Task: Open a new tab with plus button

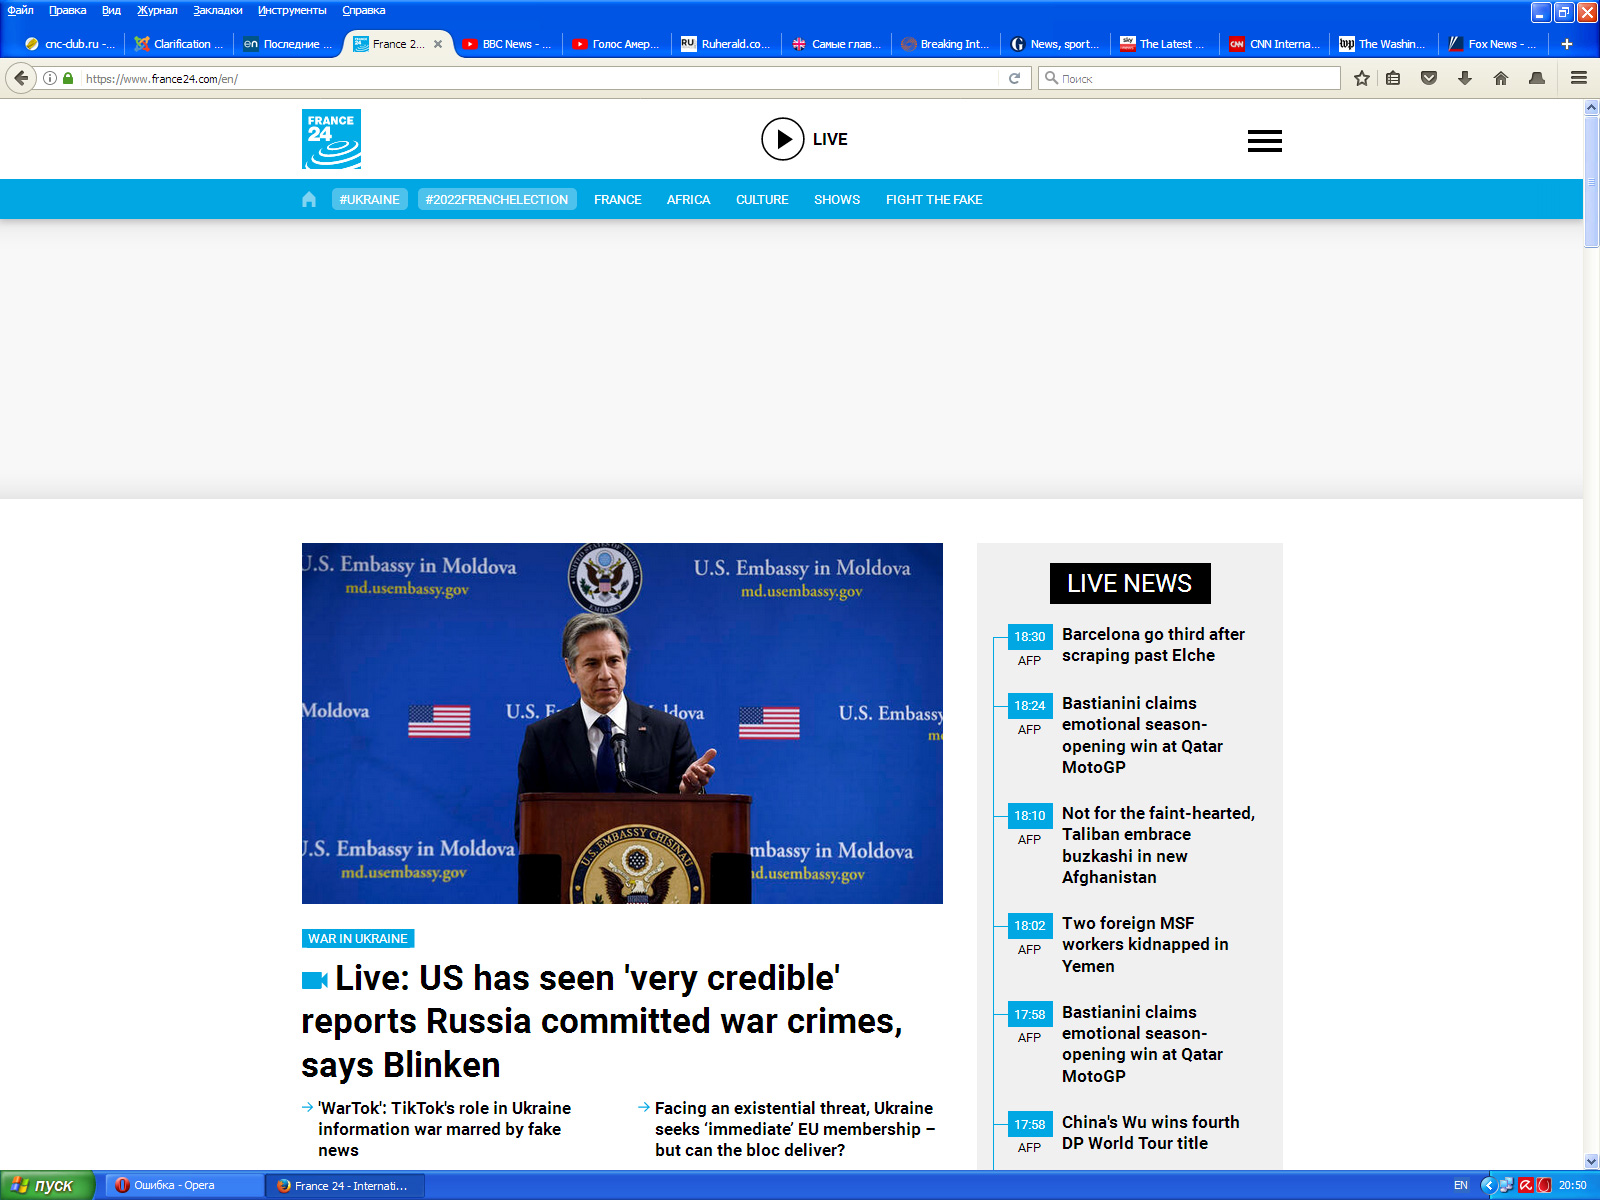Action: pyautogui.click(x=1567, y=44)
